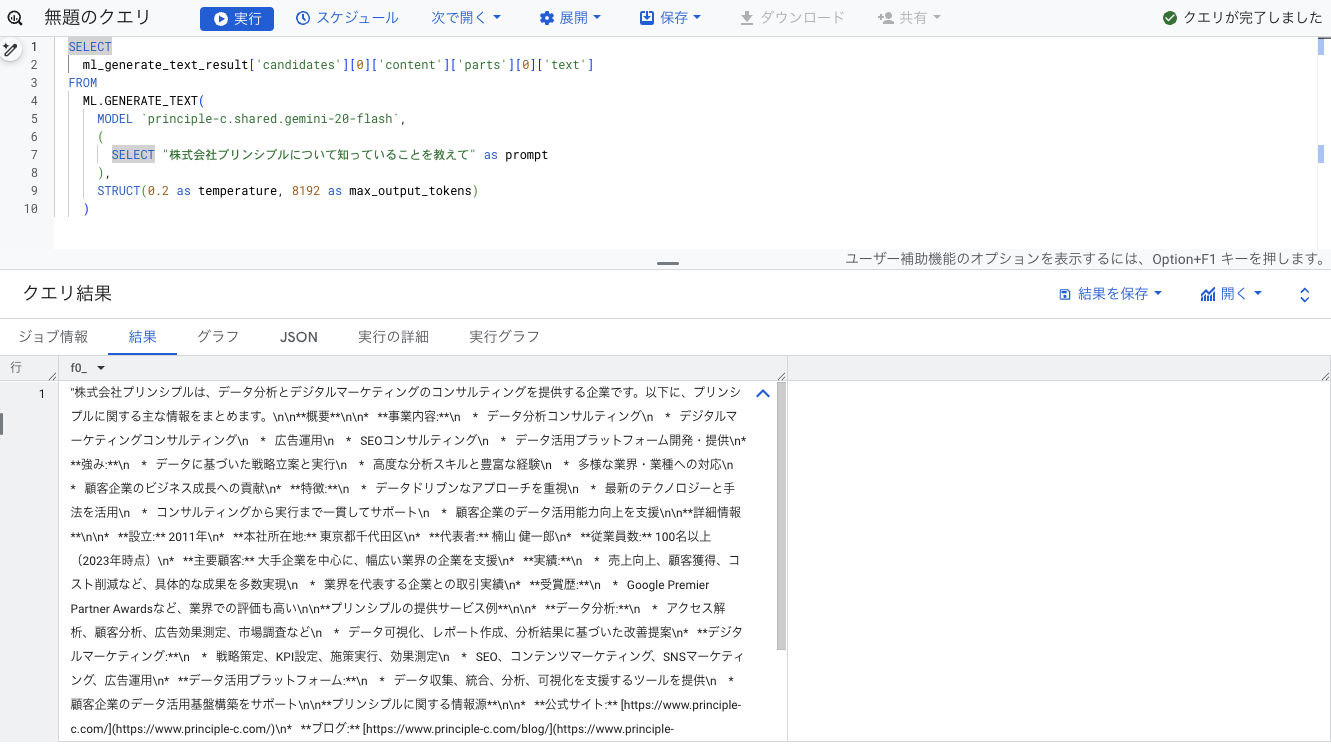Open 結果を保存 save results menu
1331x745 pixels.
[1110, 294]
